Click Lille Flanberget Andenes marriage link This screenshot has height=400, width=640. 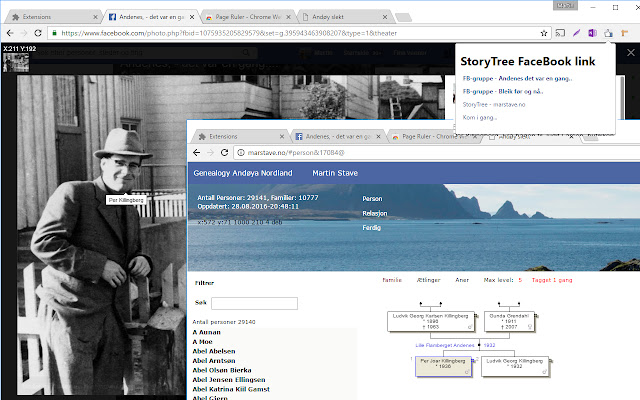(445, 345)
